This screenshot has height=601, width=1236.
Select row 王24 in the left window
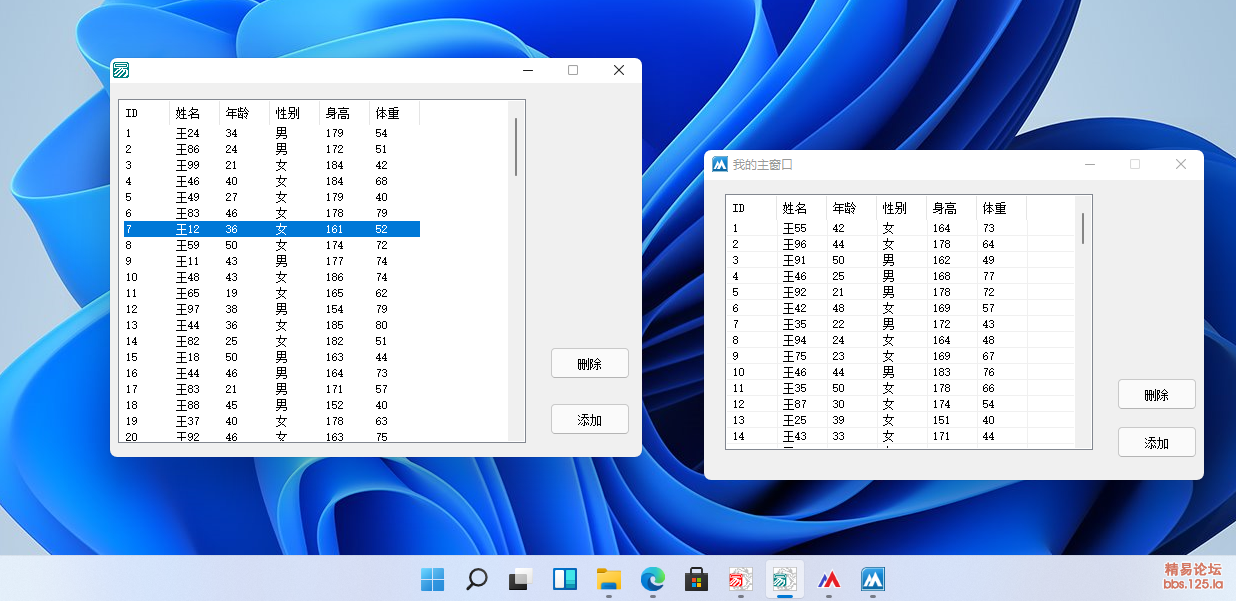click(x=270, y=133)
